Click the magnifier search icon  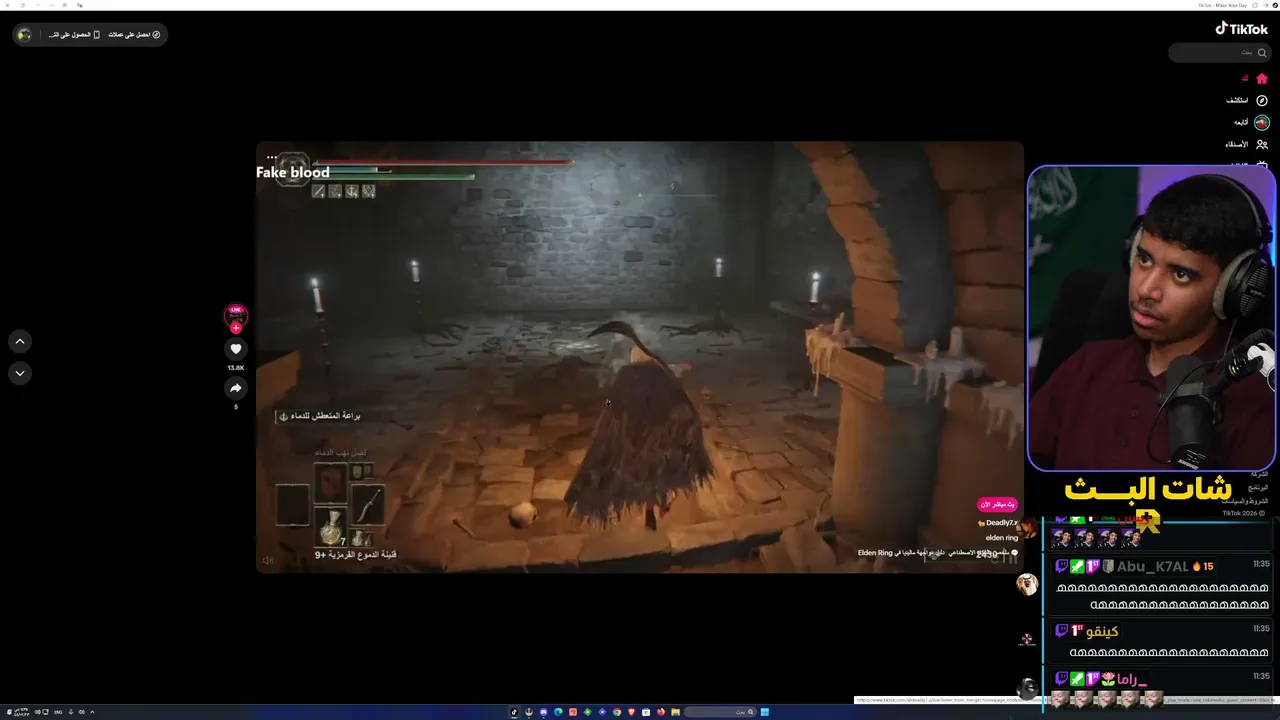pyautogui.click(x=1262, y=53)
